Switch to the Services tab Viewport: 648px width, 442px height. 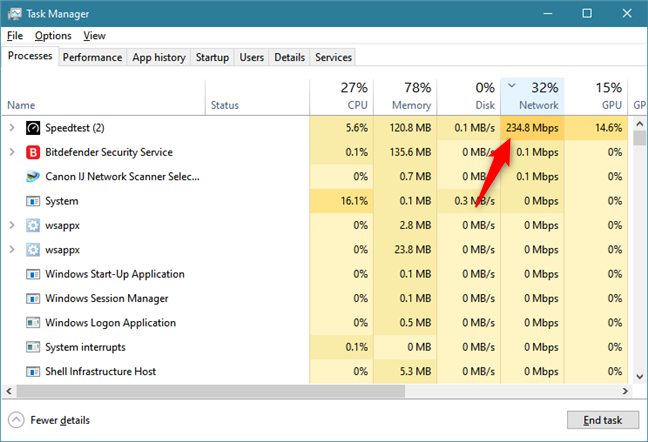[x=333, y=57]
